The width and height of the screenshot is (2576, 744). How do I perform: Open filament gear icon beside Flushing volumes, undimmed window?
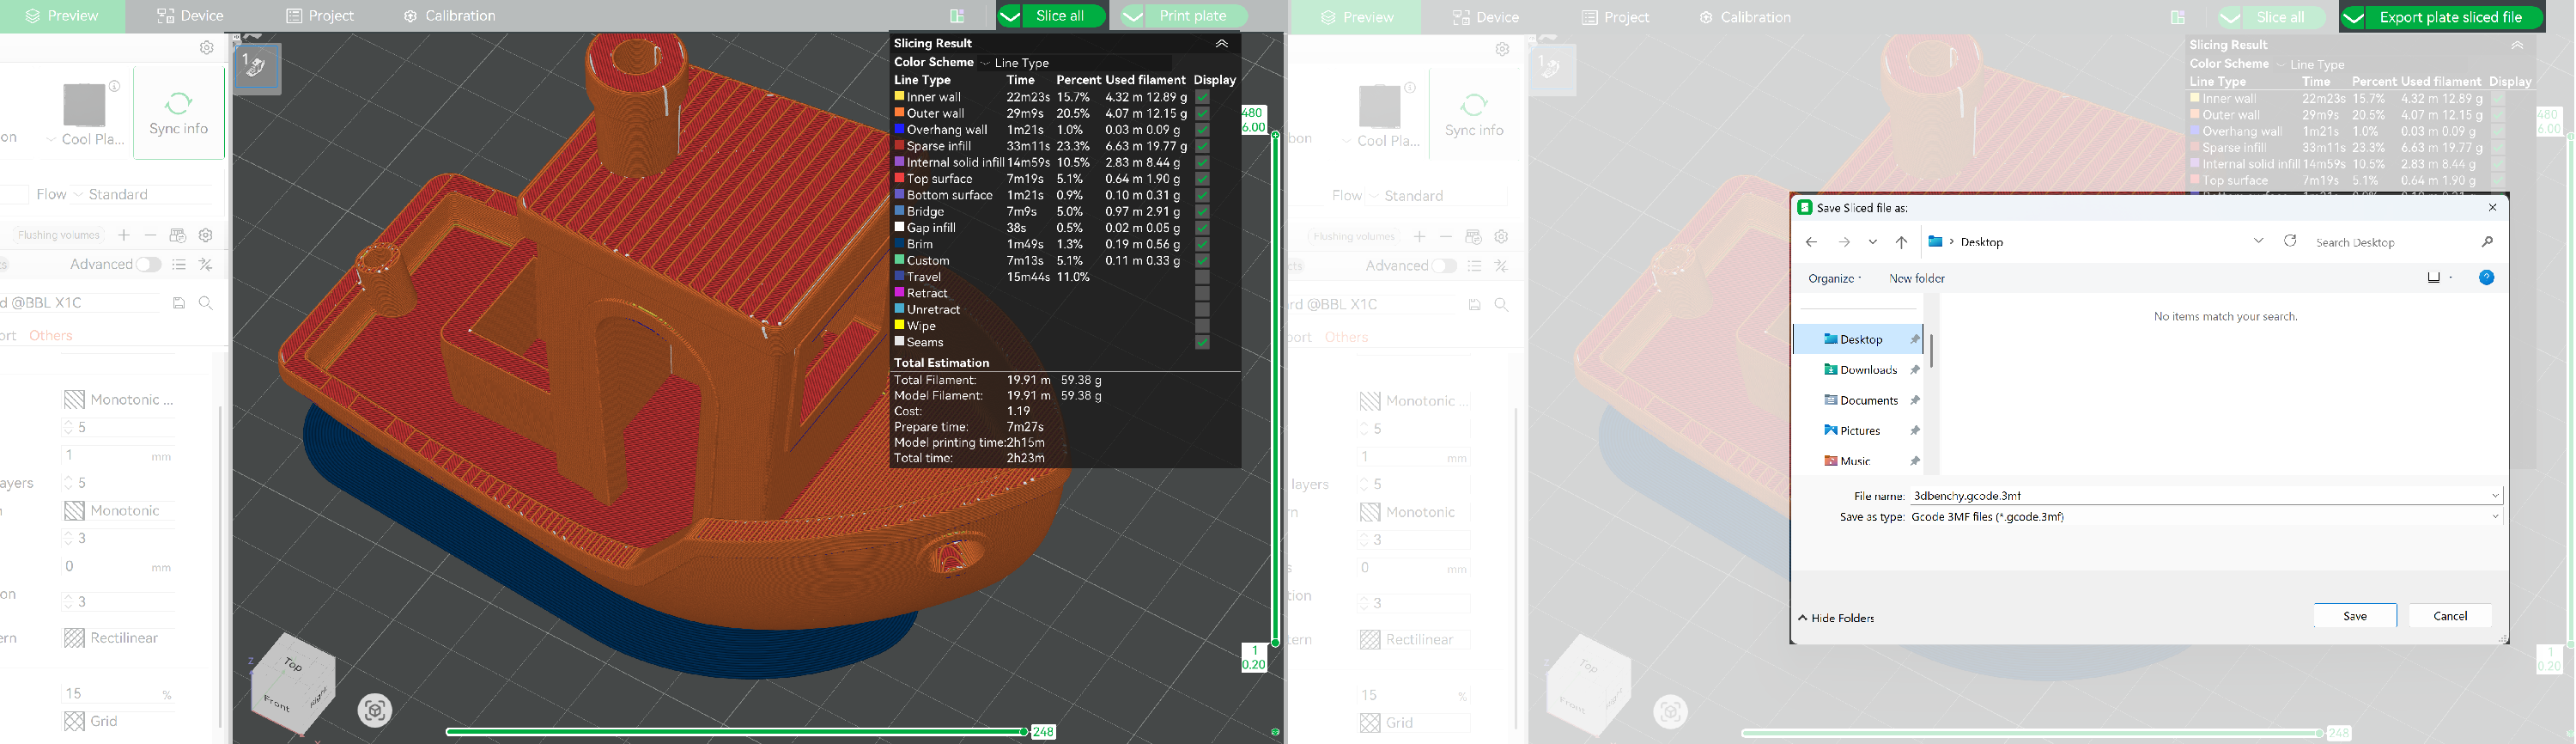pos(206,235)
